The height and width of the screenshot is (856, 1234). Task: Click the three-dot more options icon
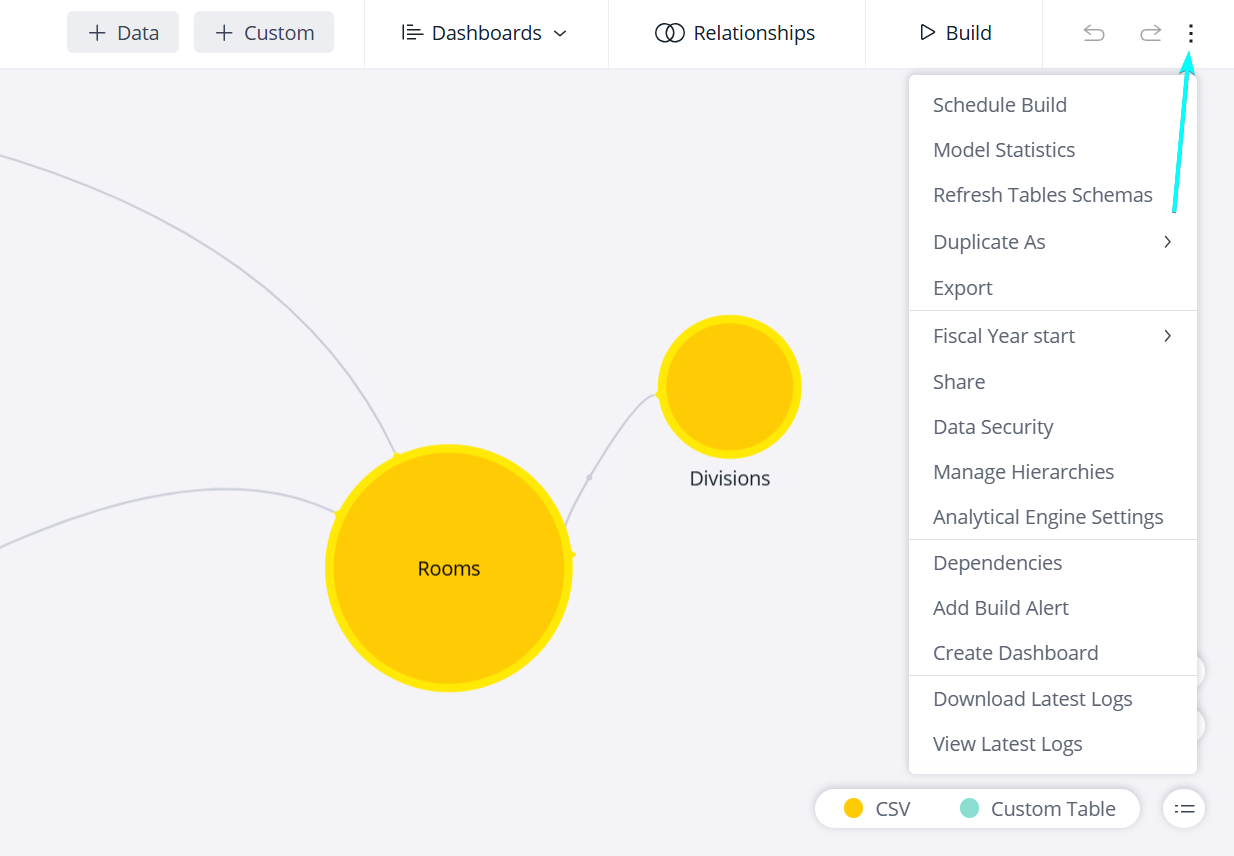point(1190,34)
